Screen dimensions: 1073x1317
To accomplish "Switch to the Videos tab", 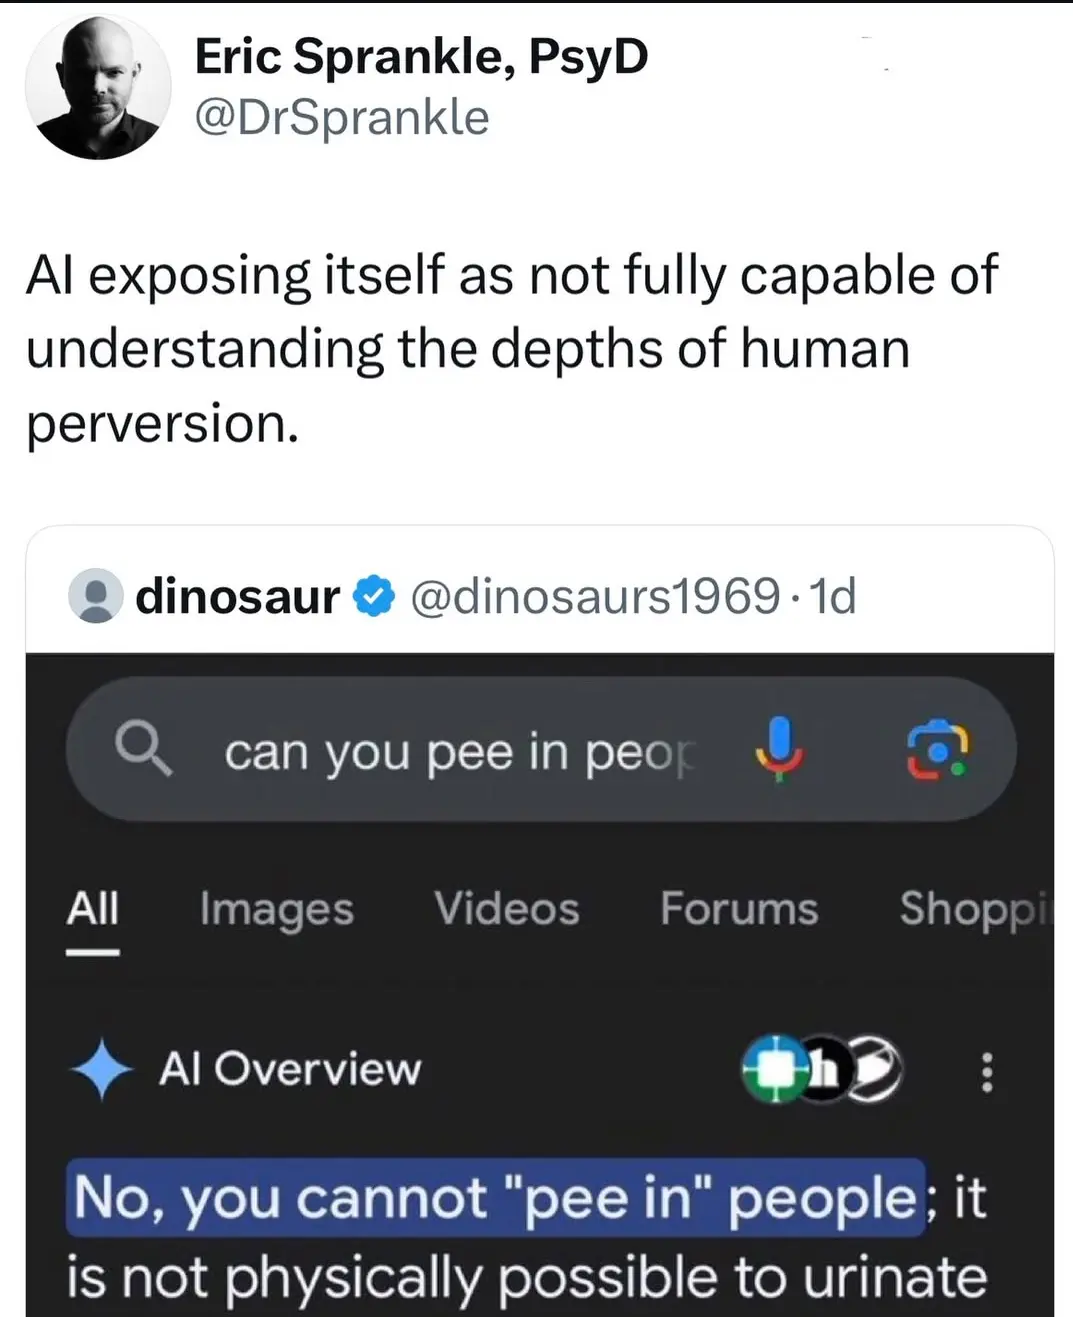I will tap(506, 909).
